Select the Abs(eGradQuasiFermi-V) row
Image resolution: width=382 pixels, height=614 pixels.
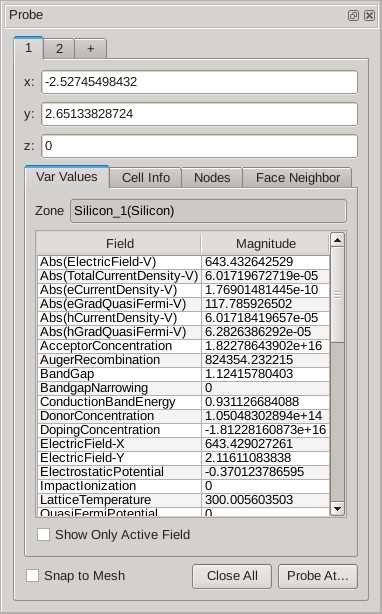pyautogui.click(x=183, y=304)
